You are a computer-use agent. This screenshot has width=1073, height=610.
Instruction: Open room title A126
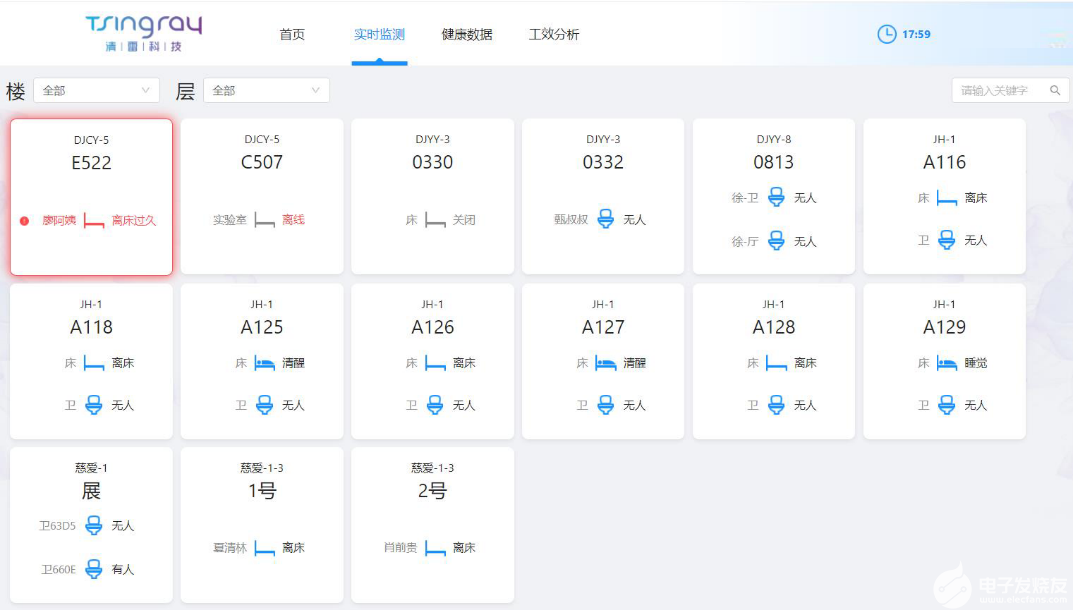(x=432, y=327)
